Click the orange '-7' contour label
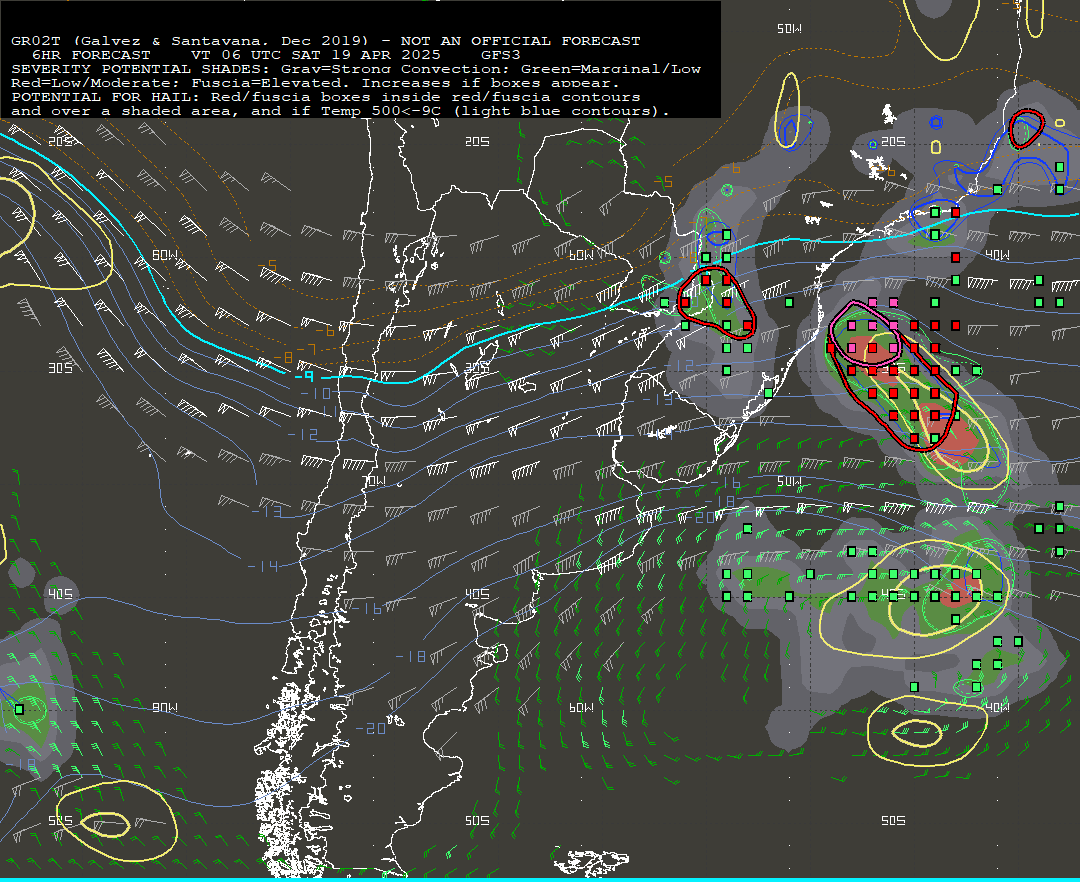The image size is (1080, 882). 306,349
